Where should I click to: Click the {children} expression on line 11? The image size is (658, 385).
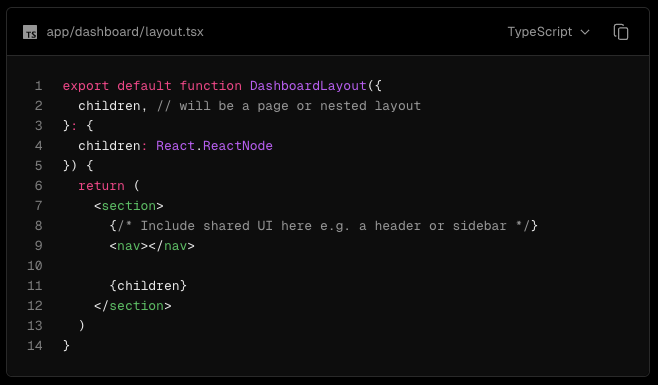click(148, 286)
